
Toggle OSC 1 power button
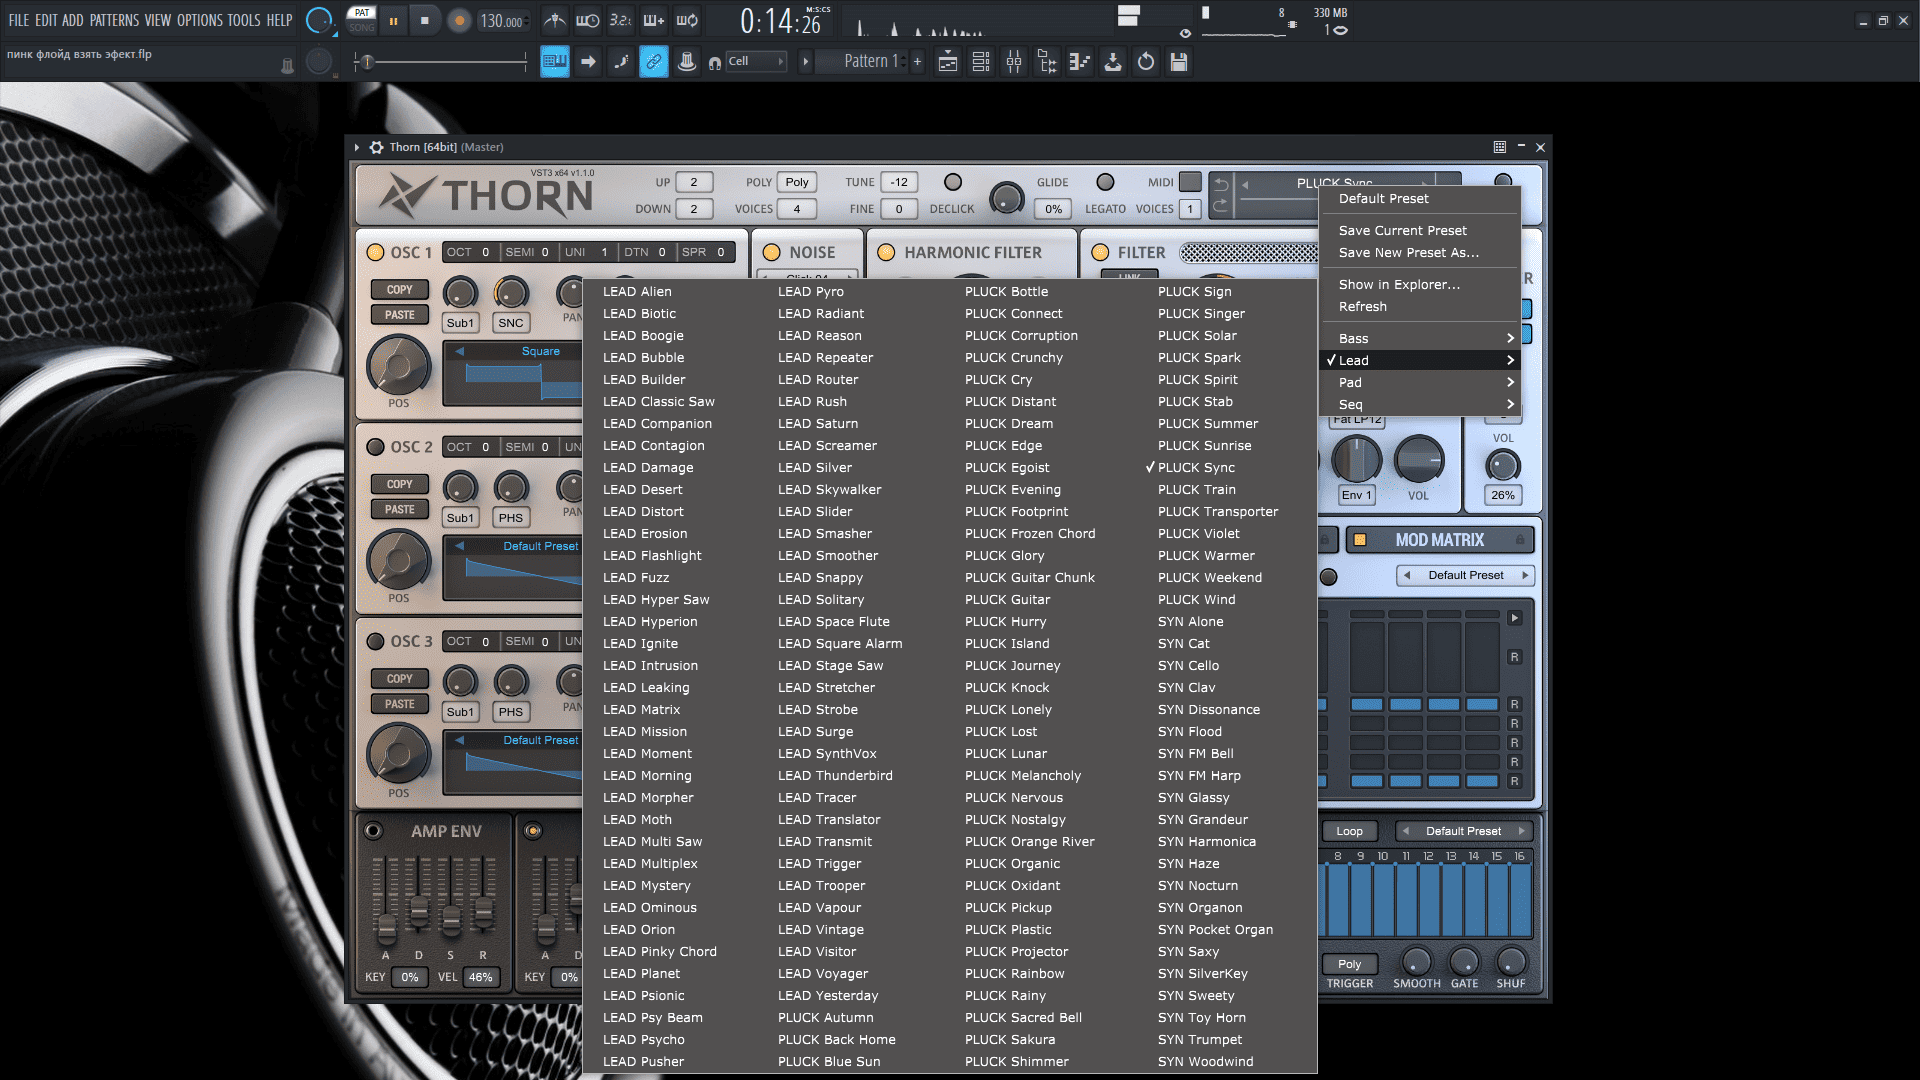375,252
